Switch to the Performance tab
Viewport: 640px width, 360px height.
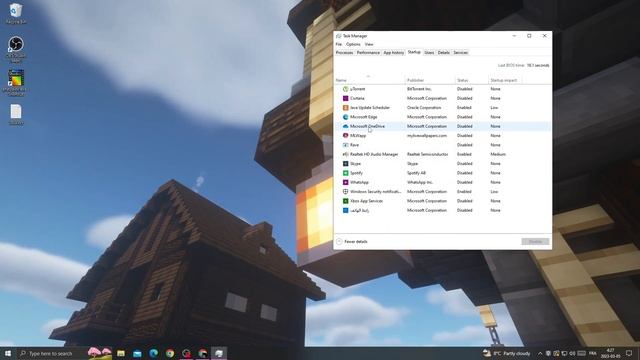coord(368,53)
